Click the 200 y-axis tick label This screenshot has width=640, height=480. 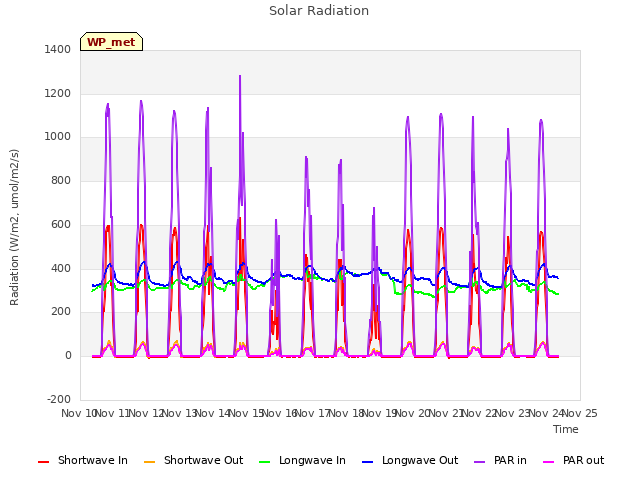[x=61, y=312]
